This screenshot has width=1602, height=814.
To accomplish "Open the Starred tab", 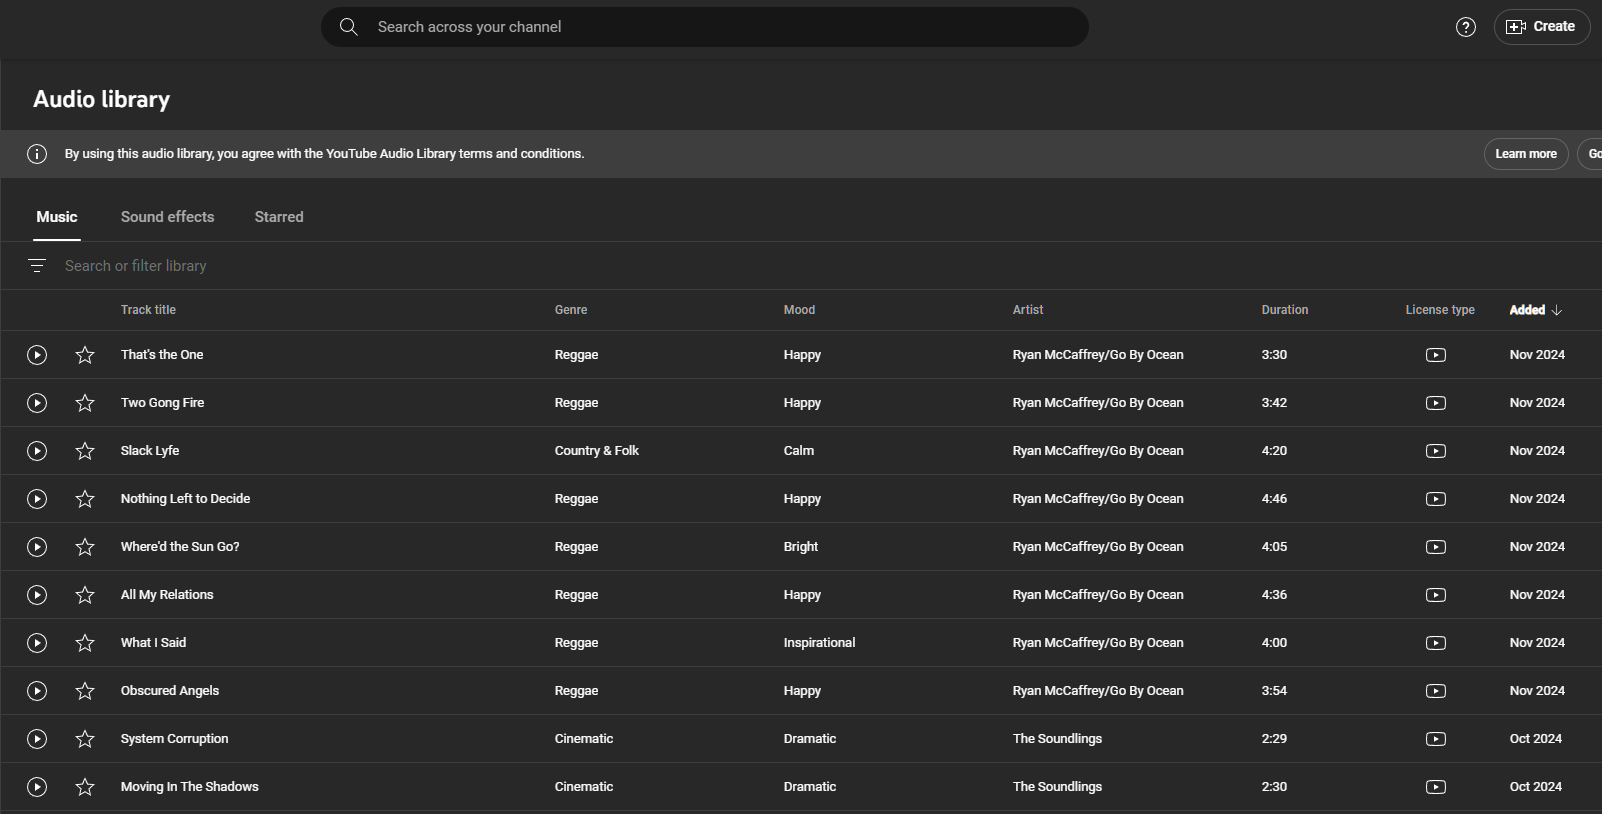I will 278,217.
